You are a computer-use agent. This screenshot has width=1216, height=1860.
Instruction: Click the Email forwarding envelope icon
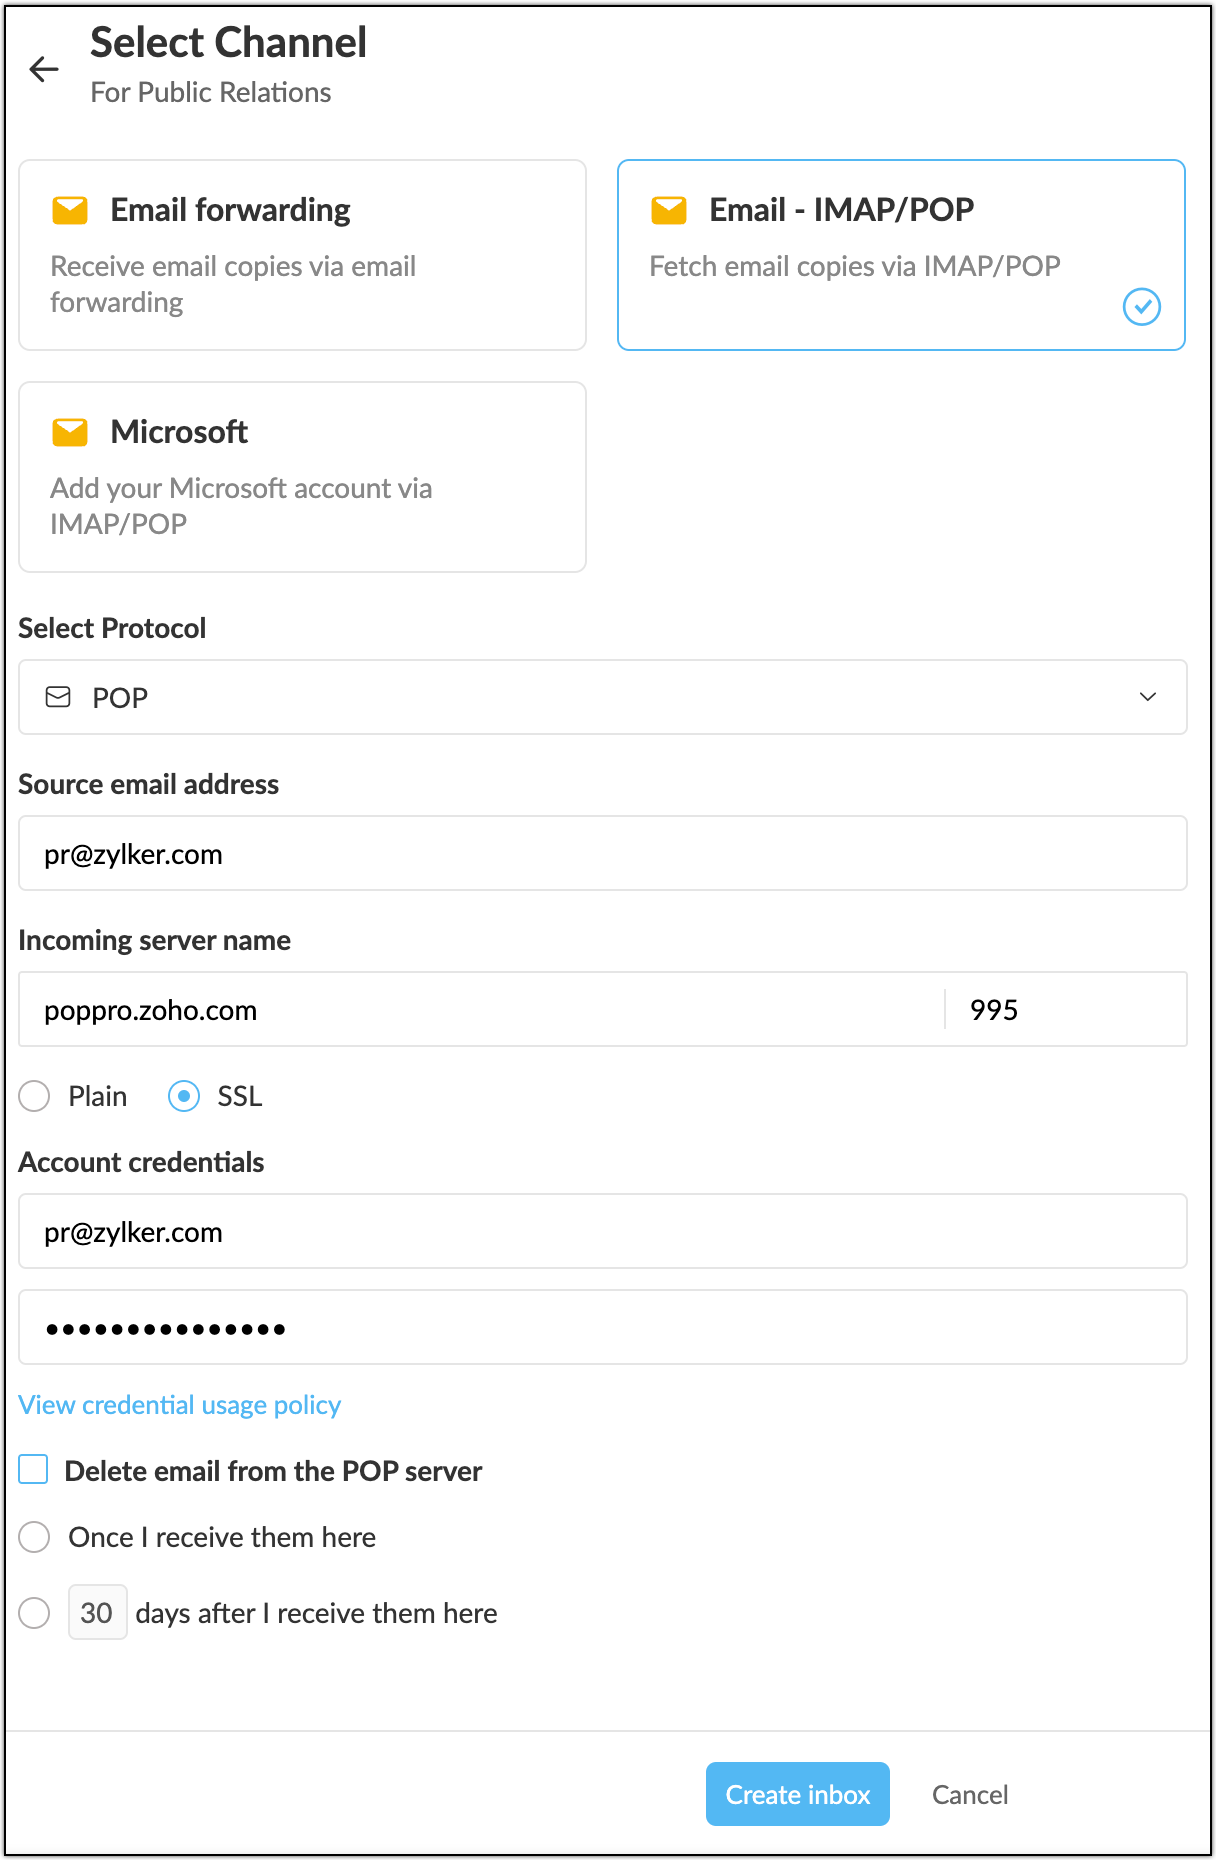pos(70,211)
